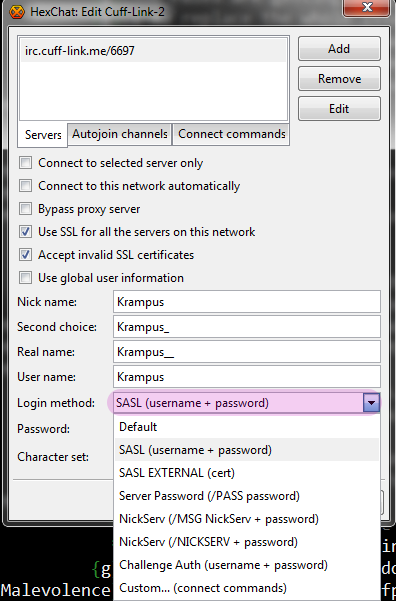Screen dimensions: 396x601
Task: Select NickServ (/NICKSERV + password) option
Action: 247,542
